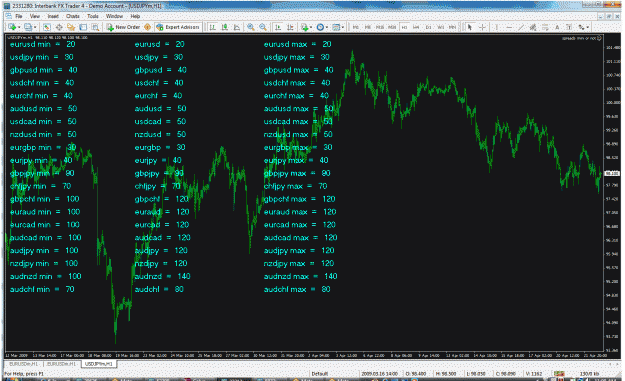Click the 'audchf min = 70' label

[x=42, y=289]
